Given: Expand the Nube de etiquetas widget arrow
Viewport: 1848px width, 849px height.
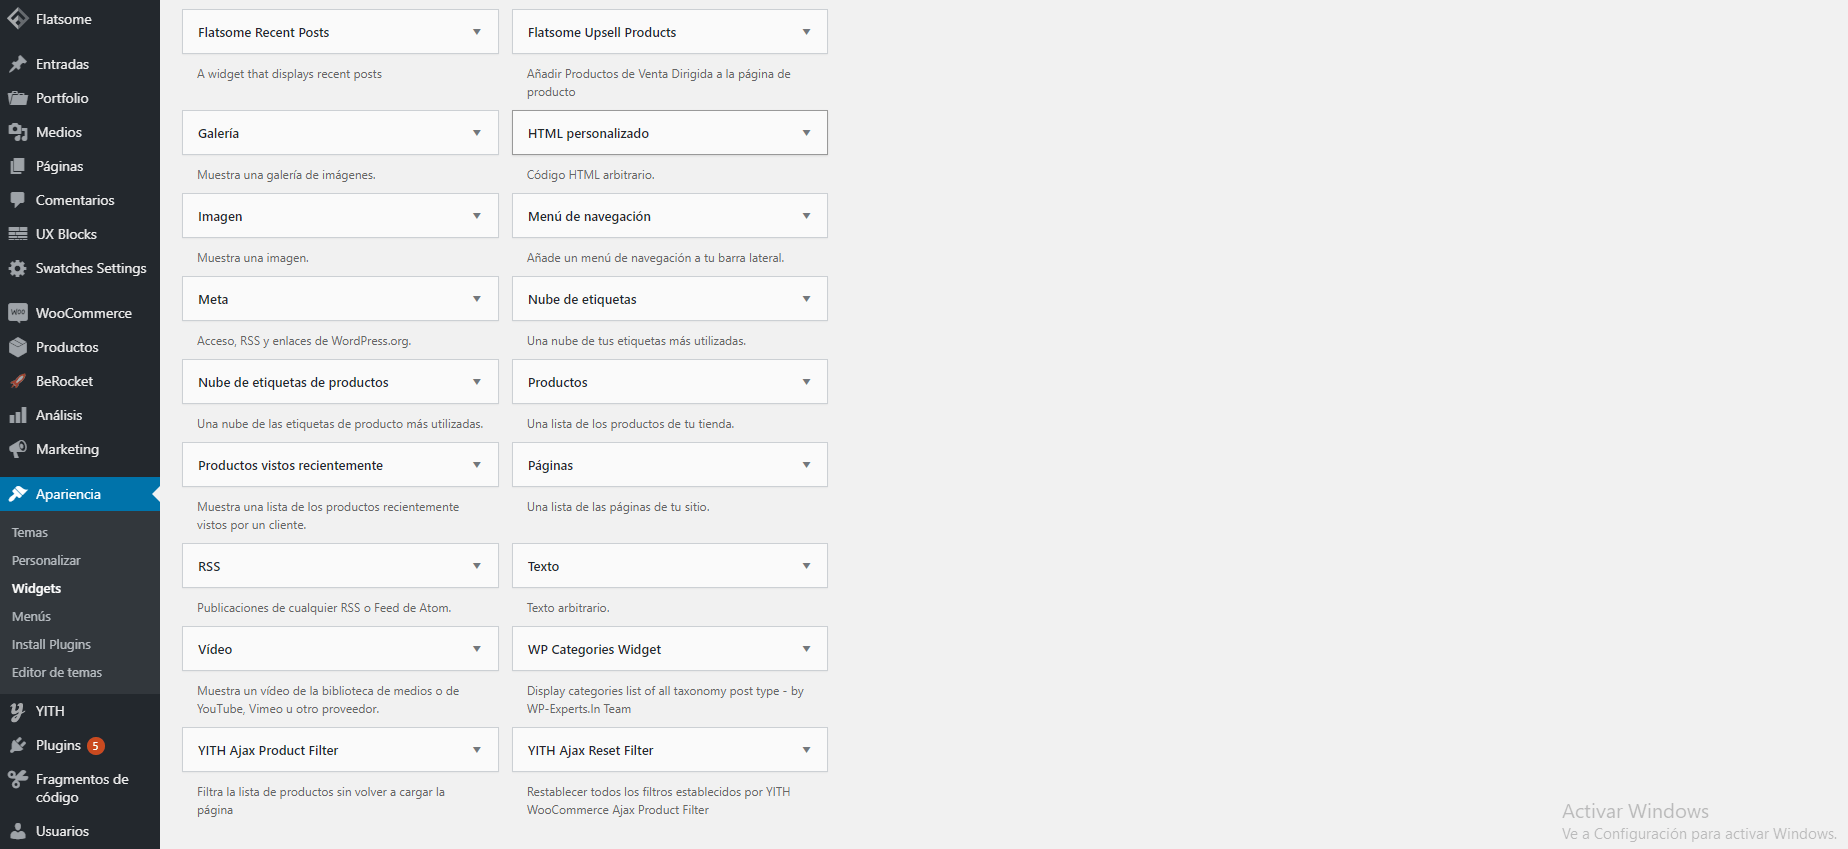Looking at the screenshot, I should click(806, 299).
